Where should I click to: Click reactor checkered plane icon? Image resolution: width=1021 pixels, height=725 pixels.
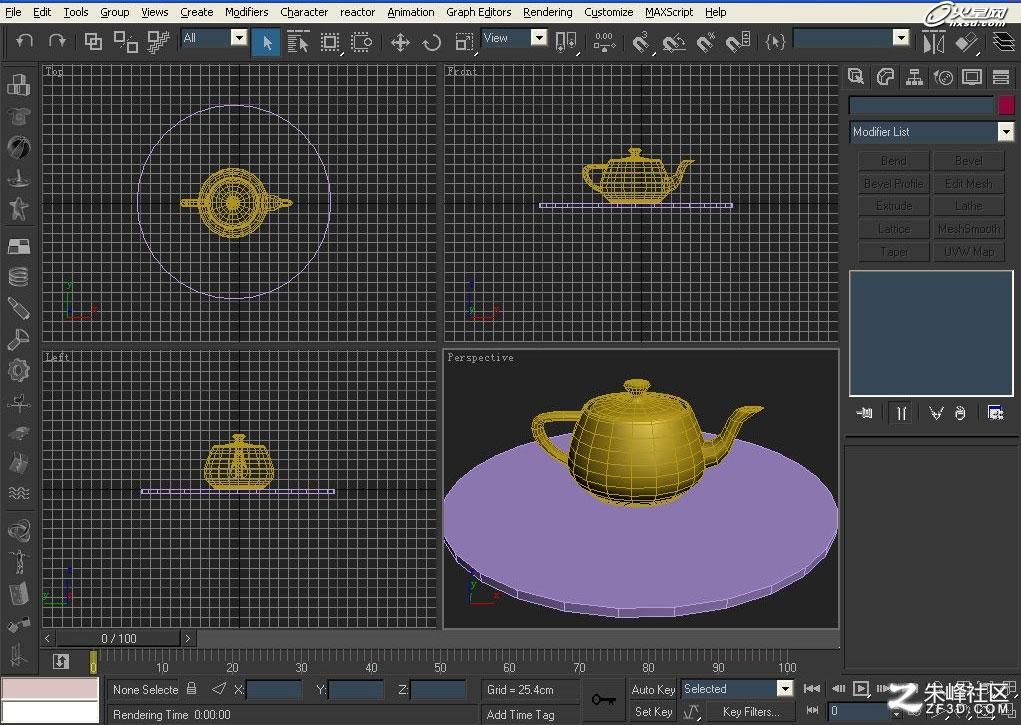tap(19, 246)
